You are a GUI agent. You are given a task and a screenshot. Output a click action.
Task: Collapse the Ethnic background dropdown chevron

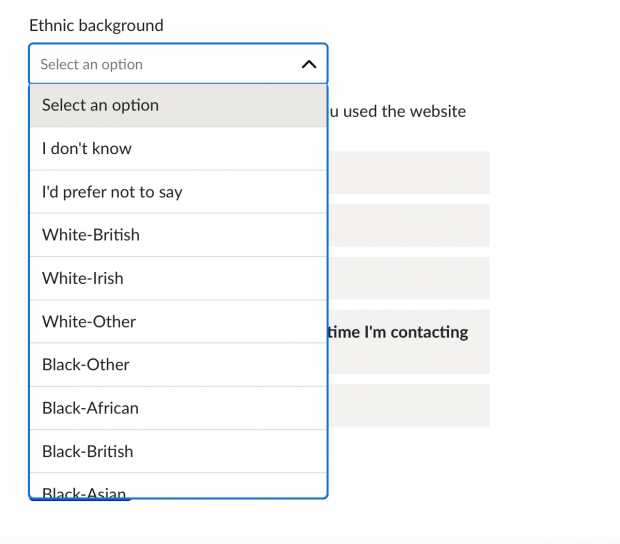point(309,64)
